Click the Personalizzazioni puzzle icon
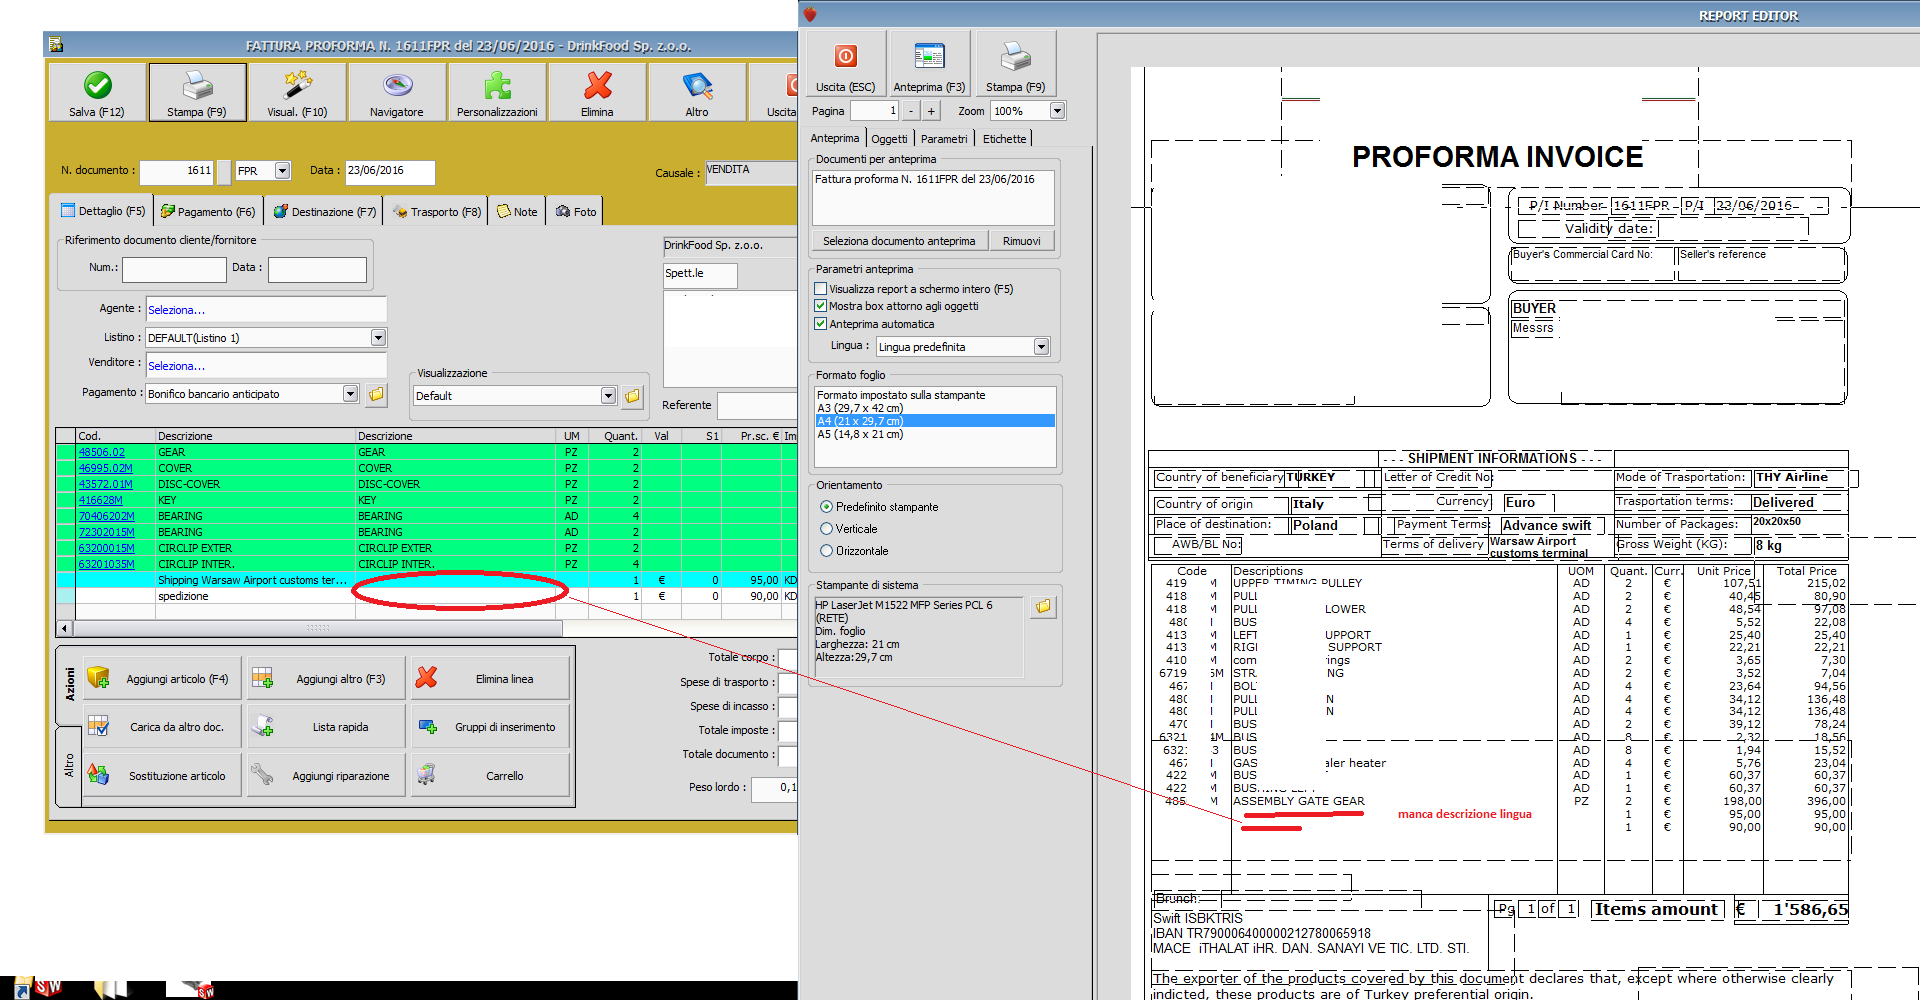Image resolution: width=1920 pixels, height=1000 pixels. [497, 86]
